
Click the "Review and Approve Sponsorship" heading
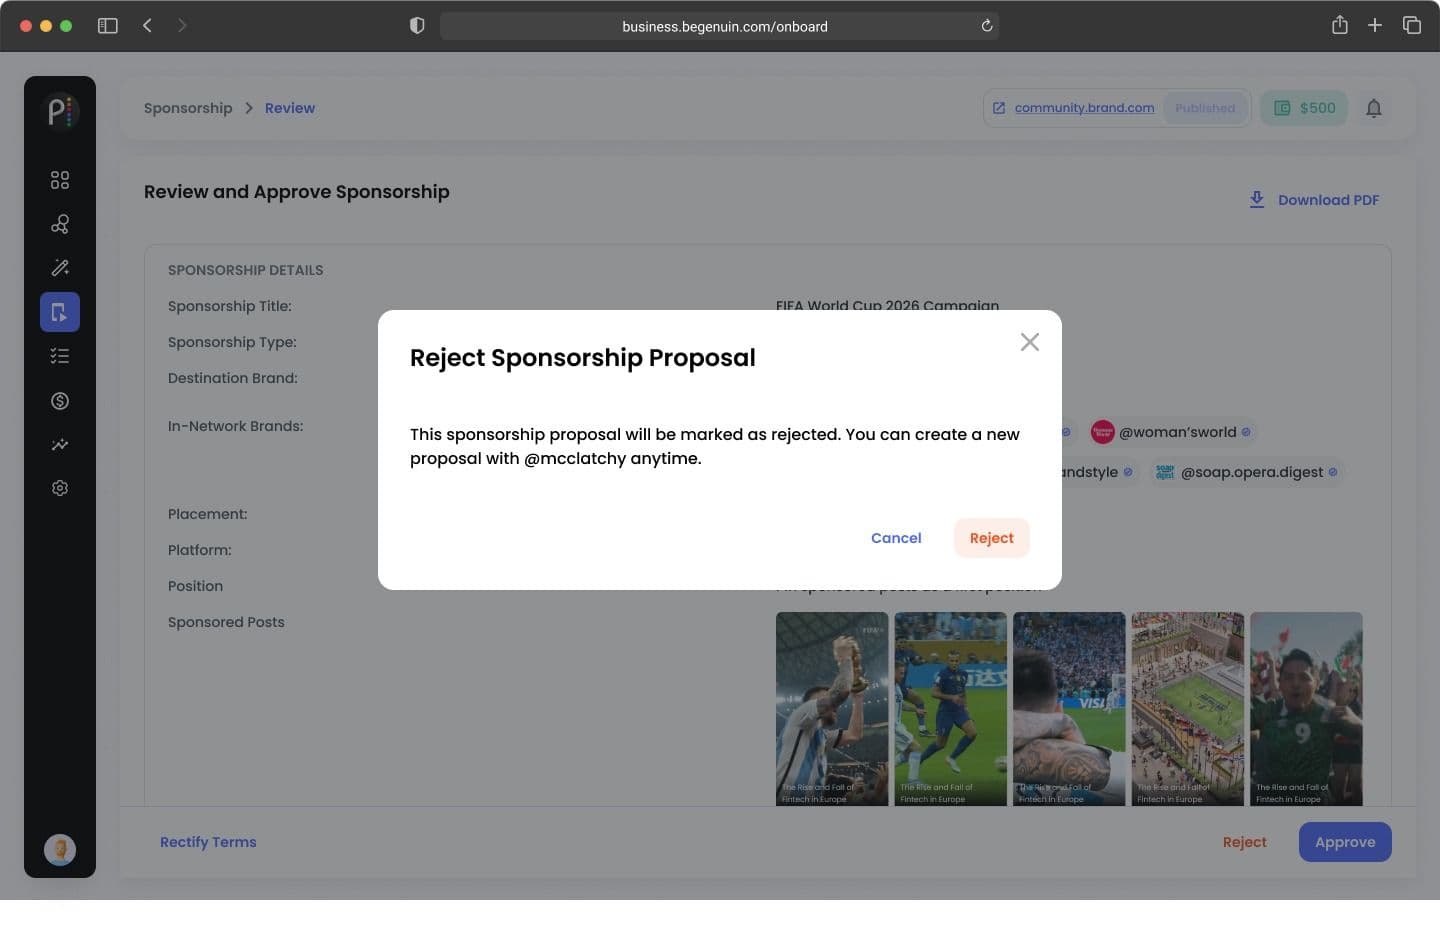coord(297,192)
